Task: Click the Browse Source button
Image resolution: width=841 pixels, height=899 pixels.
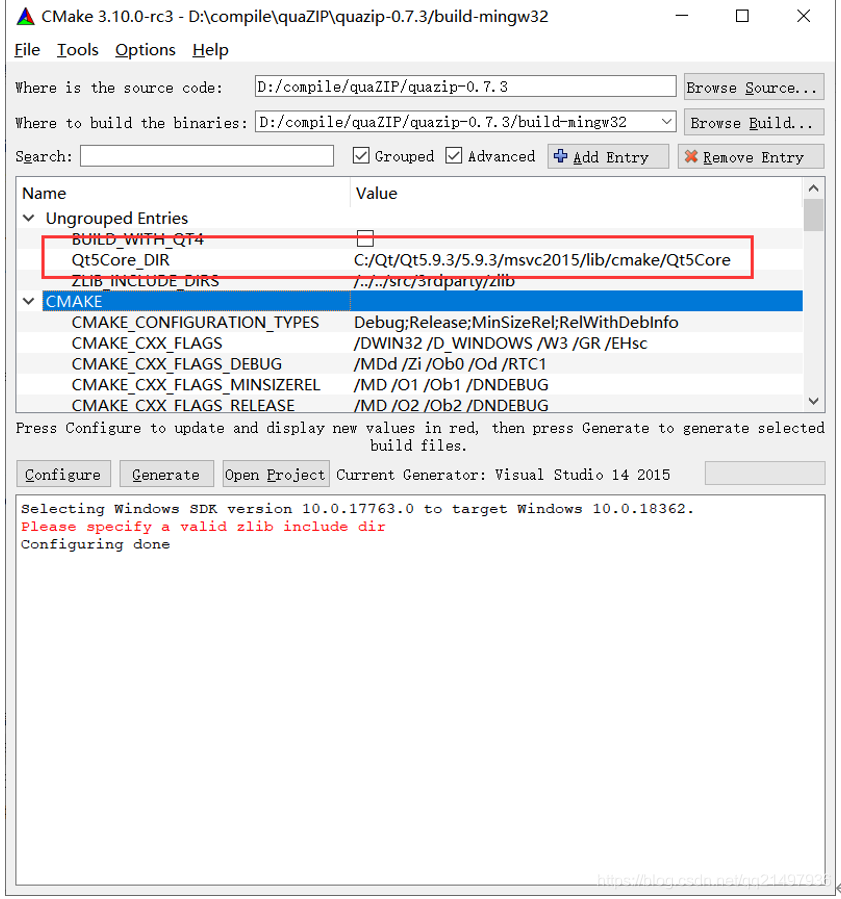Action: coord(754,87)
